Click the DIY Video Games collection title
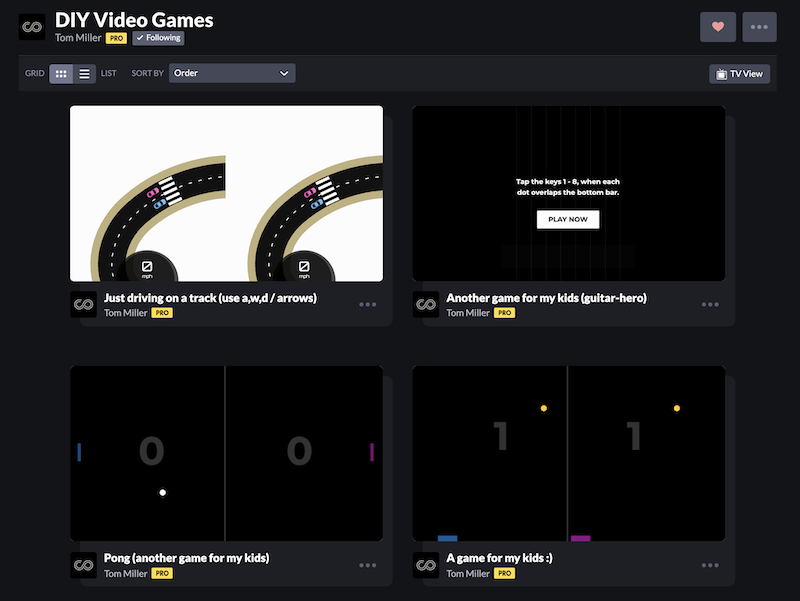The width and height of the screenshot is (800, 601). [134, 20]
